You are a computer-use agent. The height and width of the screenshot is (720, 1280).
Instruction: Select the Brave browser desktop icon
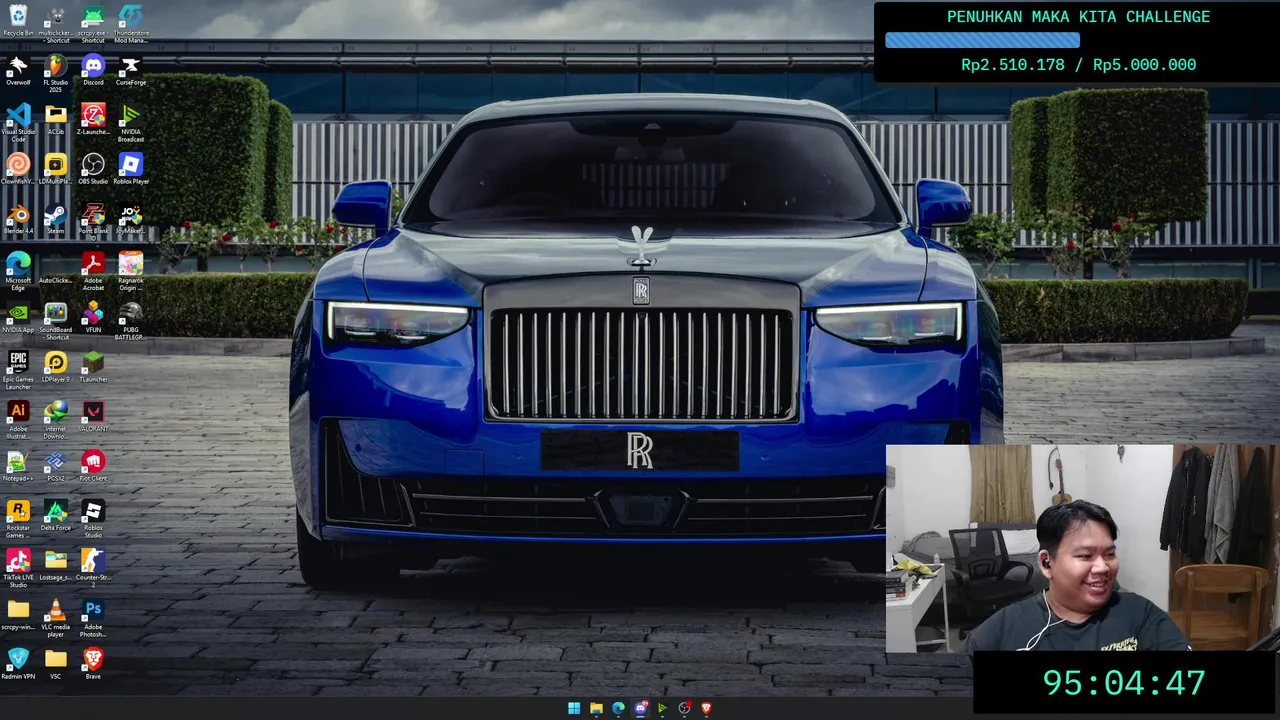click(x=93, y=664)
